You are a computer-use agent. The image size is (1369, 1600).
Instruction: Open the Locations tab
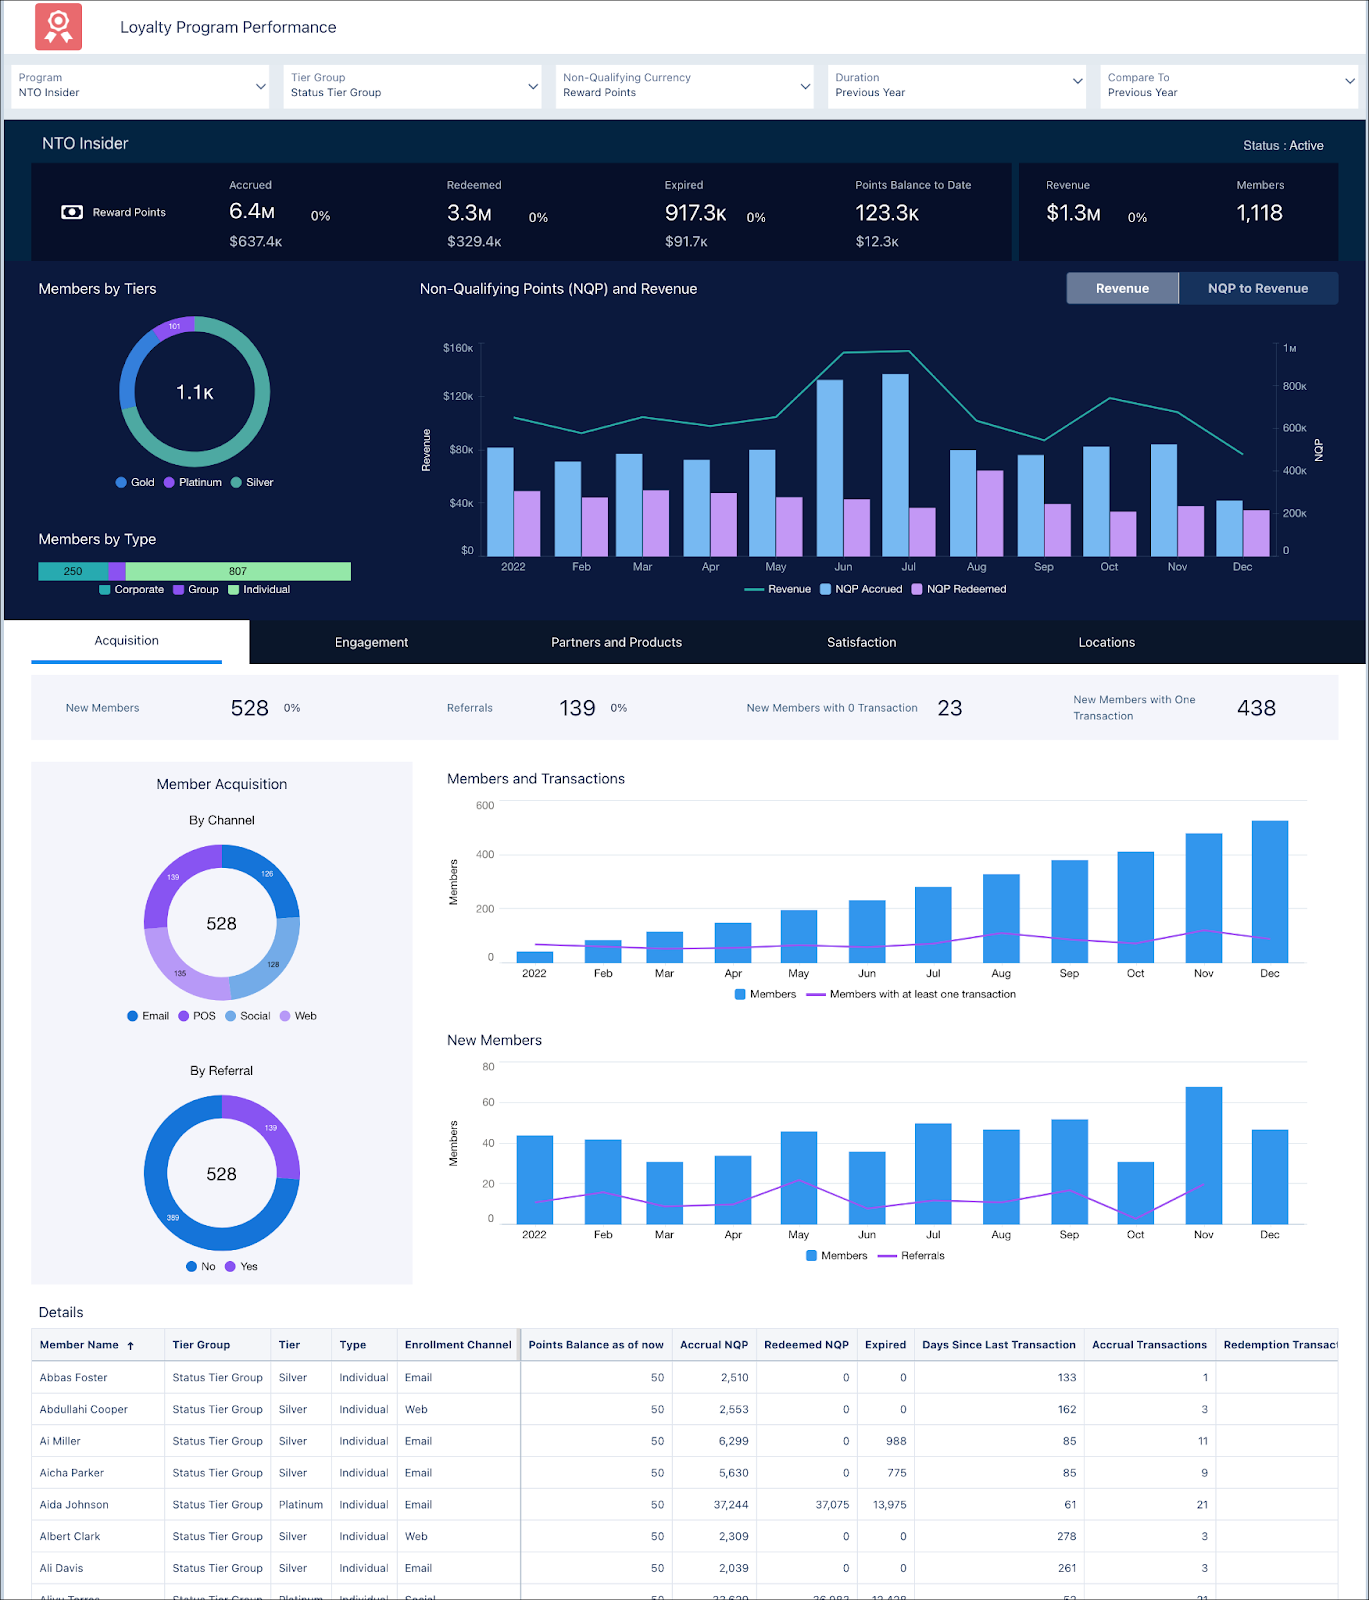(x=1106, y=642)
